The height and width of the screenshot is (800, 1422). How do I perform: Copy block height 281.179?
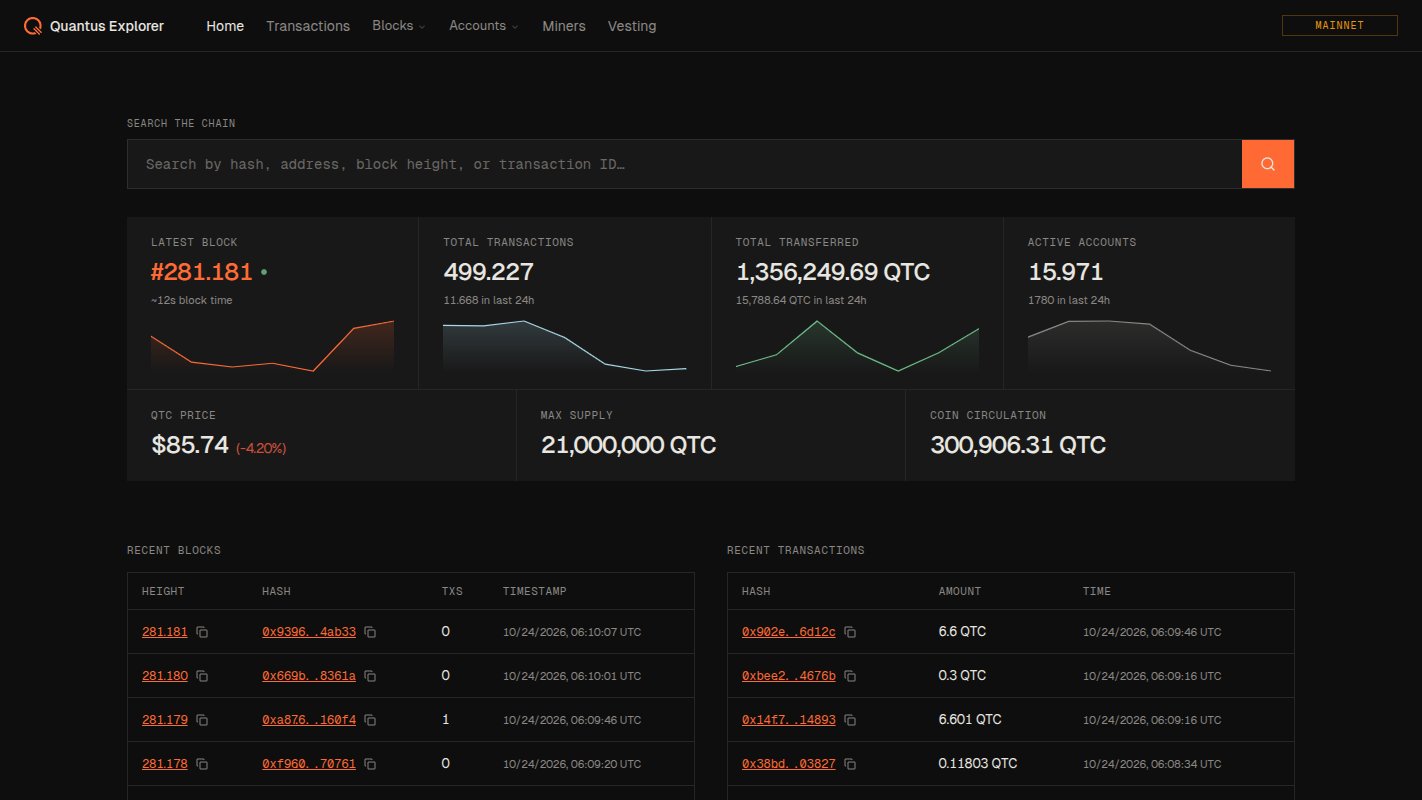pos(202,720)
